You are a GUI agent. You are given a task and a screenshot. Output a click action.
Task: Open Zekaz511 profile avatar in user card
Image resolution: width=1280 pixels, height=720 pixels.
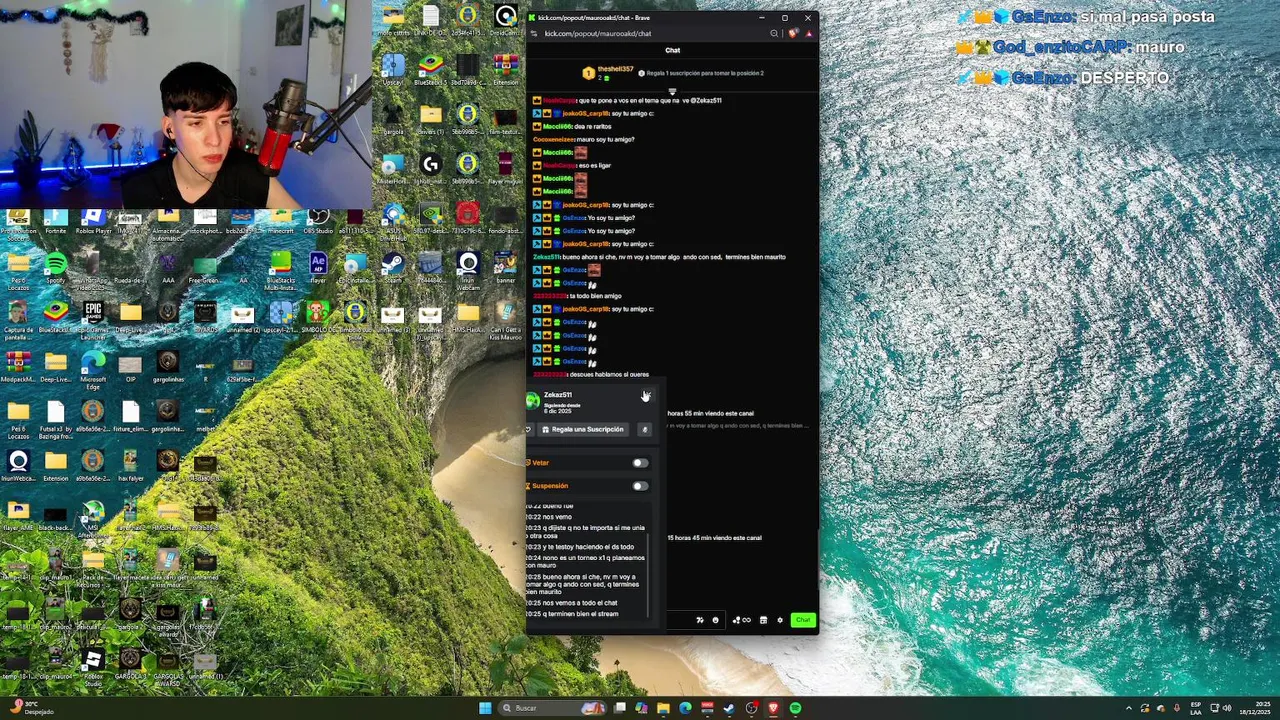533,400
